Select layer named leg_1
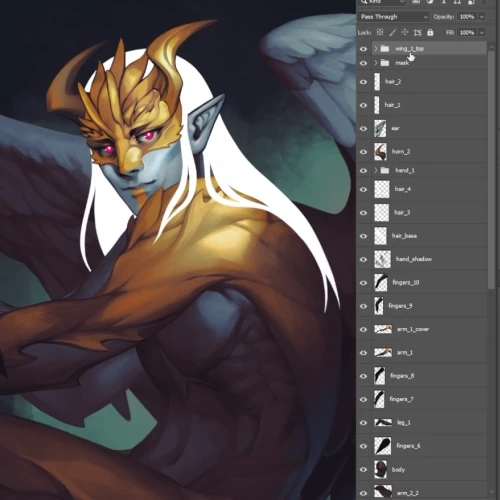This screenshot has height=500, width=500. [x=403, y=423]
